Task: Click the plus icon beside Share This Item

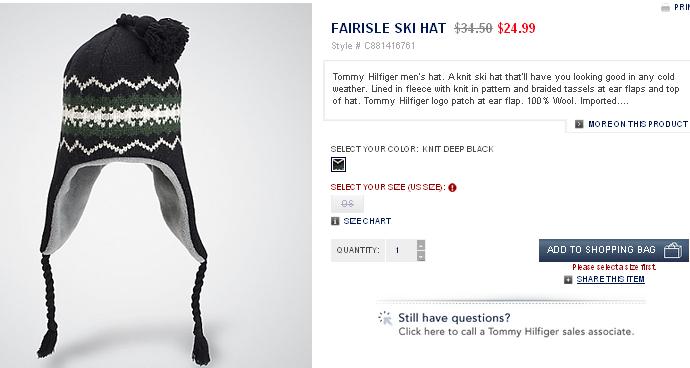Action: pyautogui.click(x=569, y=280)
